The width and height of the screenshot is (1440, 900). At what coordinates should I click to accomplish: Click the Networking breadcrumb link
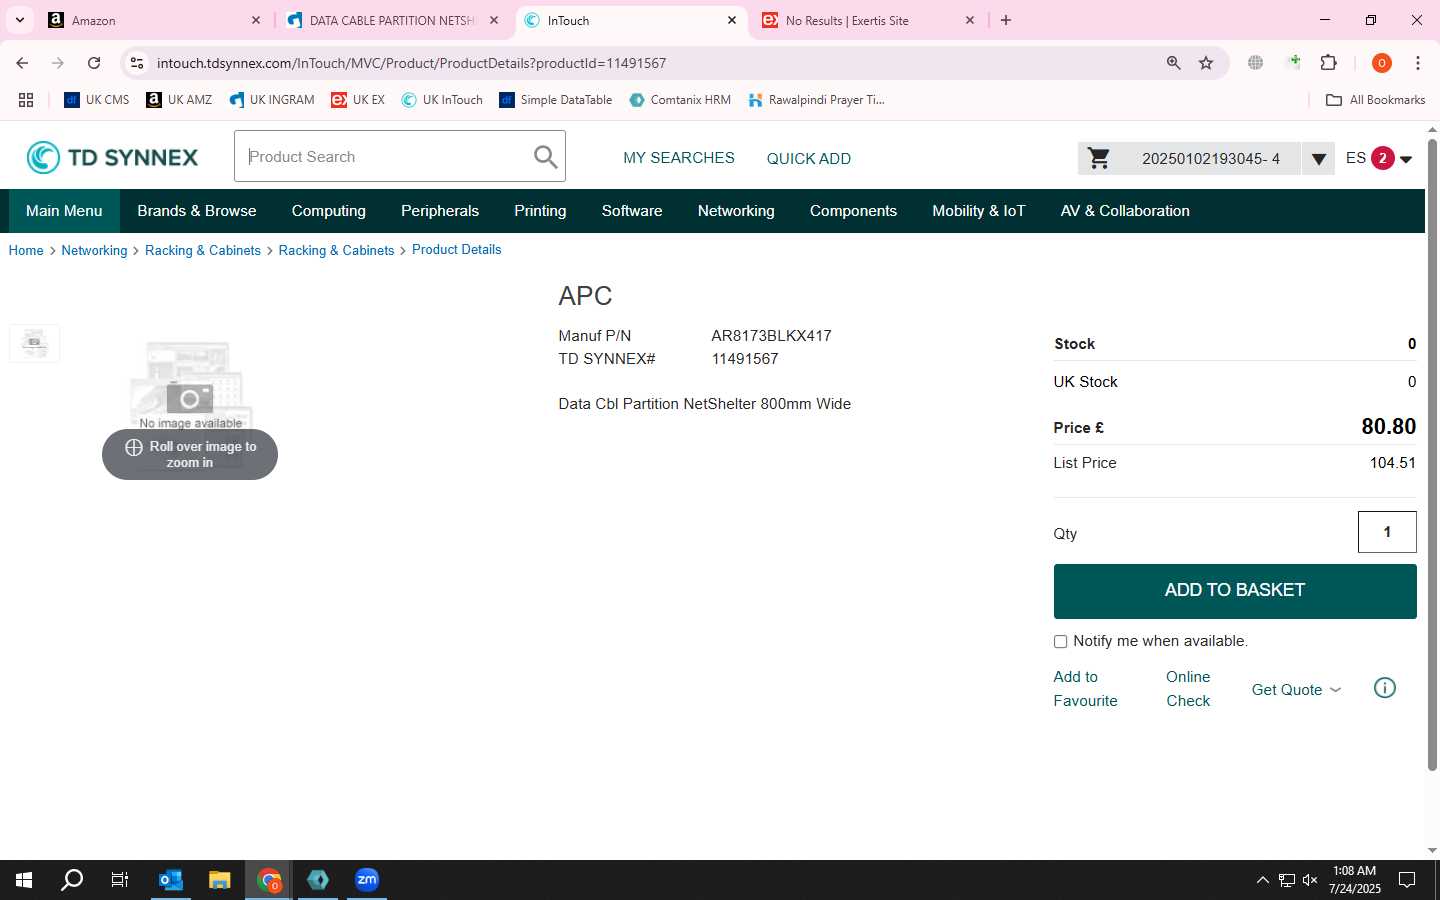(x=94, y=251)
